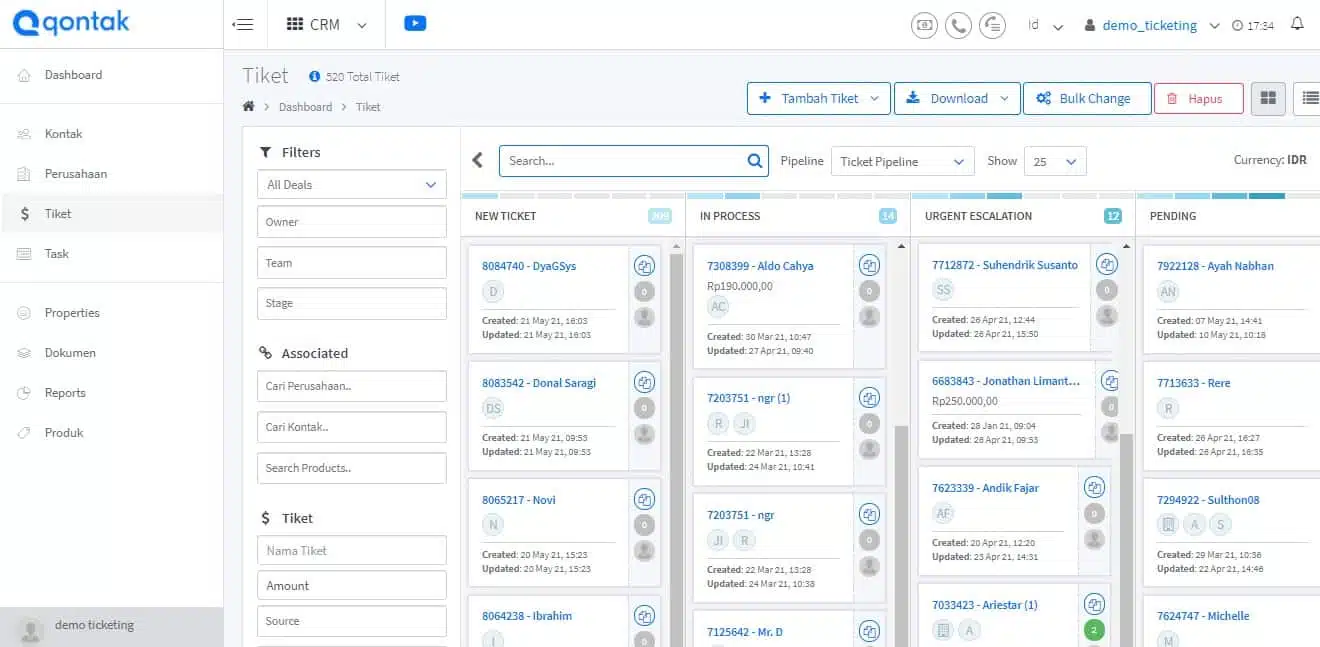Open the Ticket Pipeline dropdown

point(903,161)
